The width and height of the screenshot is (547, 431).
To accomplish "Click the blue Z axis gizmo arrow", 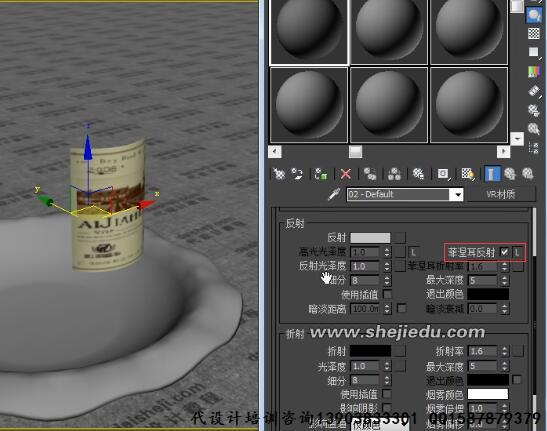I will click(x=88, y=147).
